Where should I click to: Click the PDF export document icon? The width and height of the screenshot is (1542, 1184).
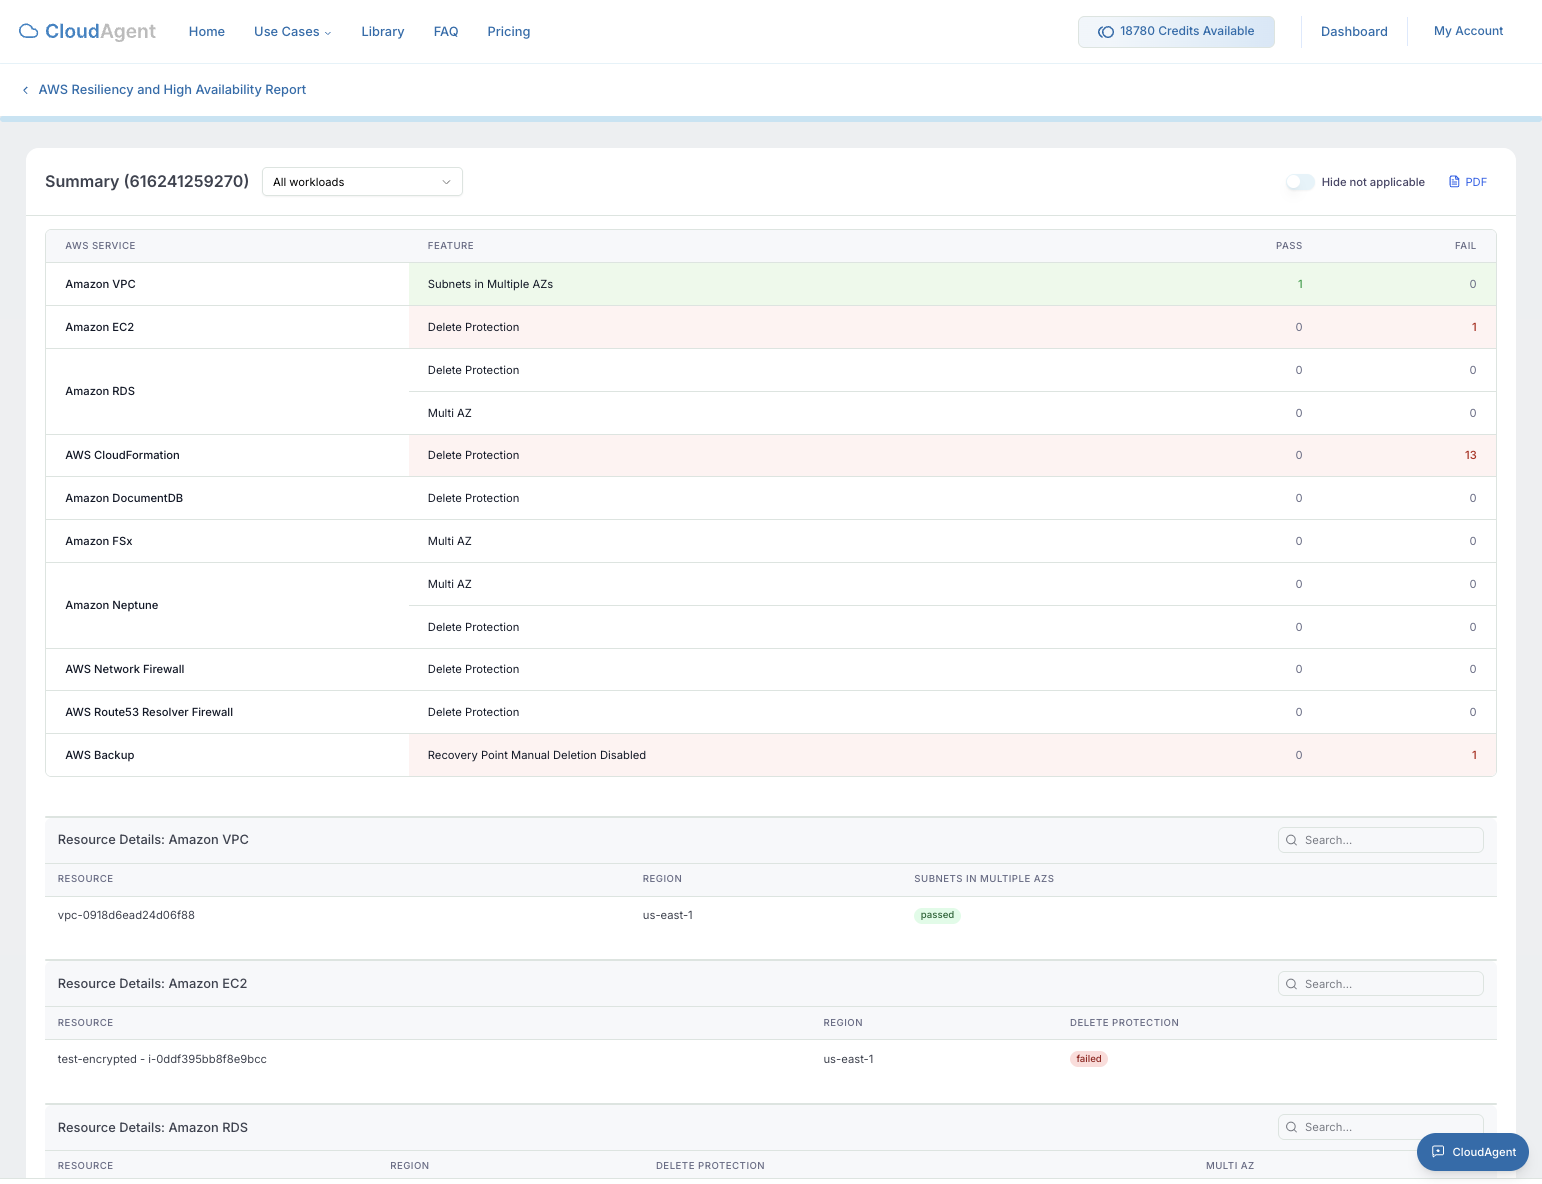pos(1454,182)
